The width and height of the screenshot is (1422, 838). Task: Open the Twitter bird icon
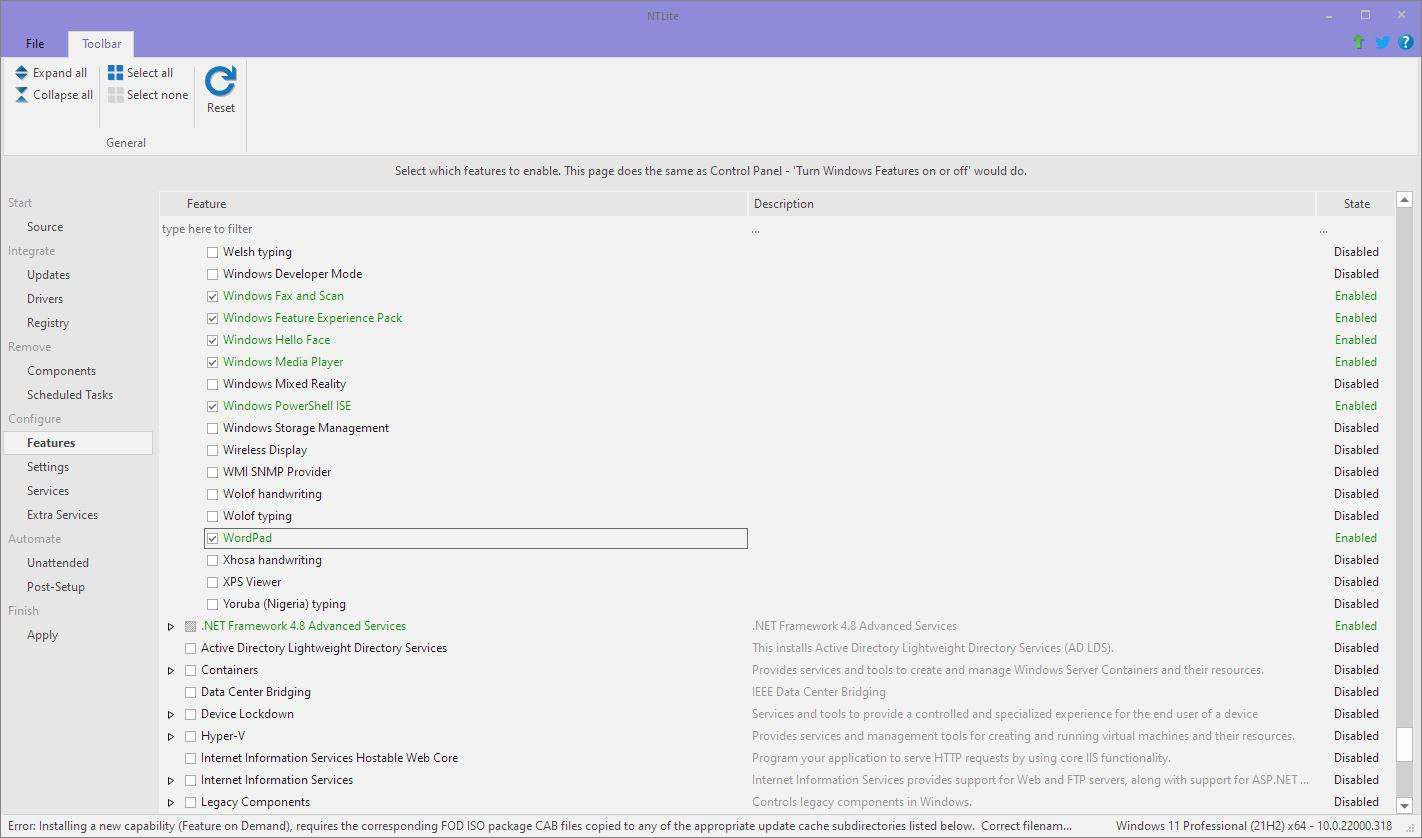click(x=1382, y=42)
